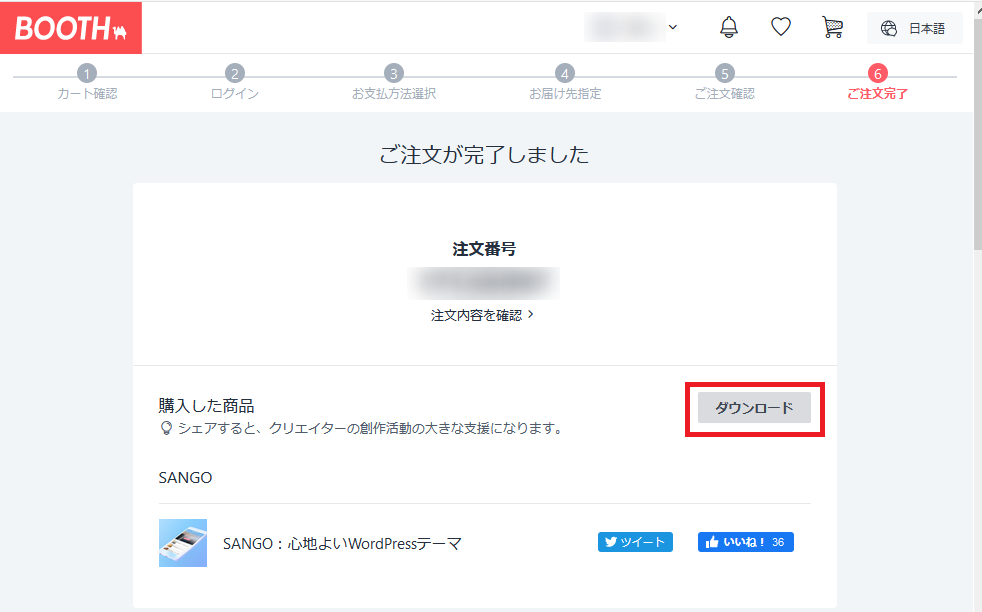Go to step 2 ログイン
Image resolution: width=982 pixels, height=612 pixels.
click(x=235, y=83)
